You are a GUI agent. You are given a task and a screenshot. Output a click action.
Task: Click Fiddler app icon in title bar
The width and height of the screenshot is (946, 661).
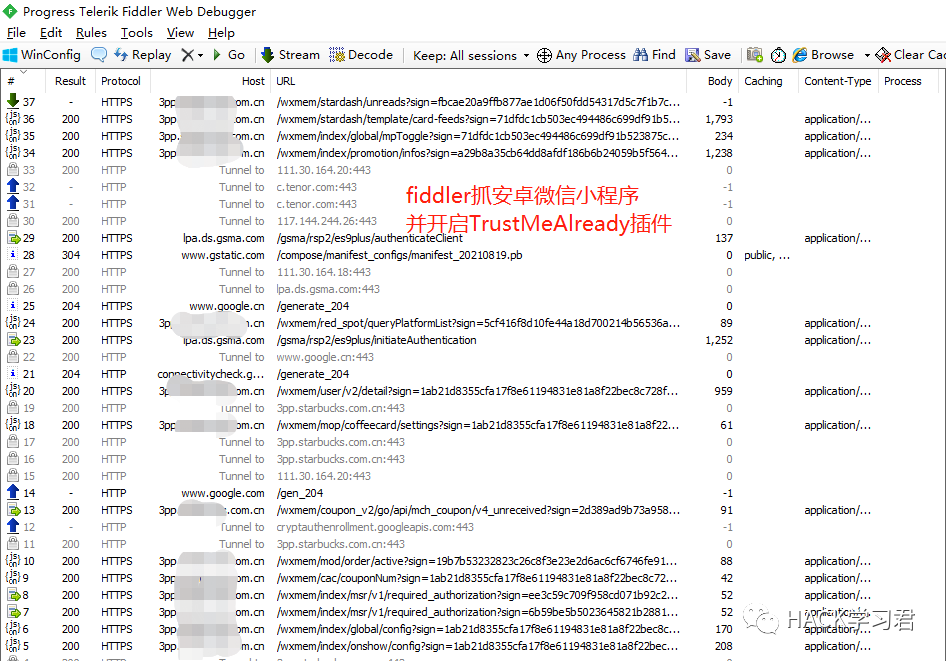pos(10,11)
